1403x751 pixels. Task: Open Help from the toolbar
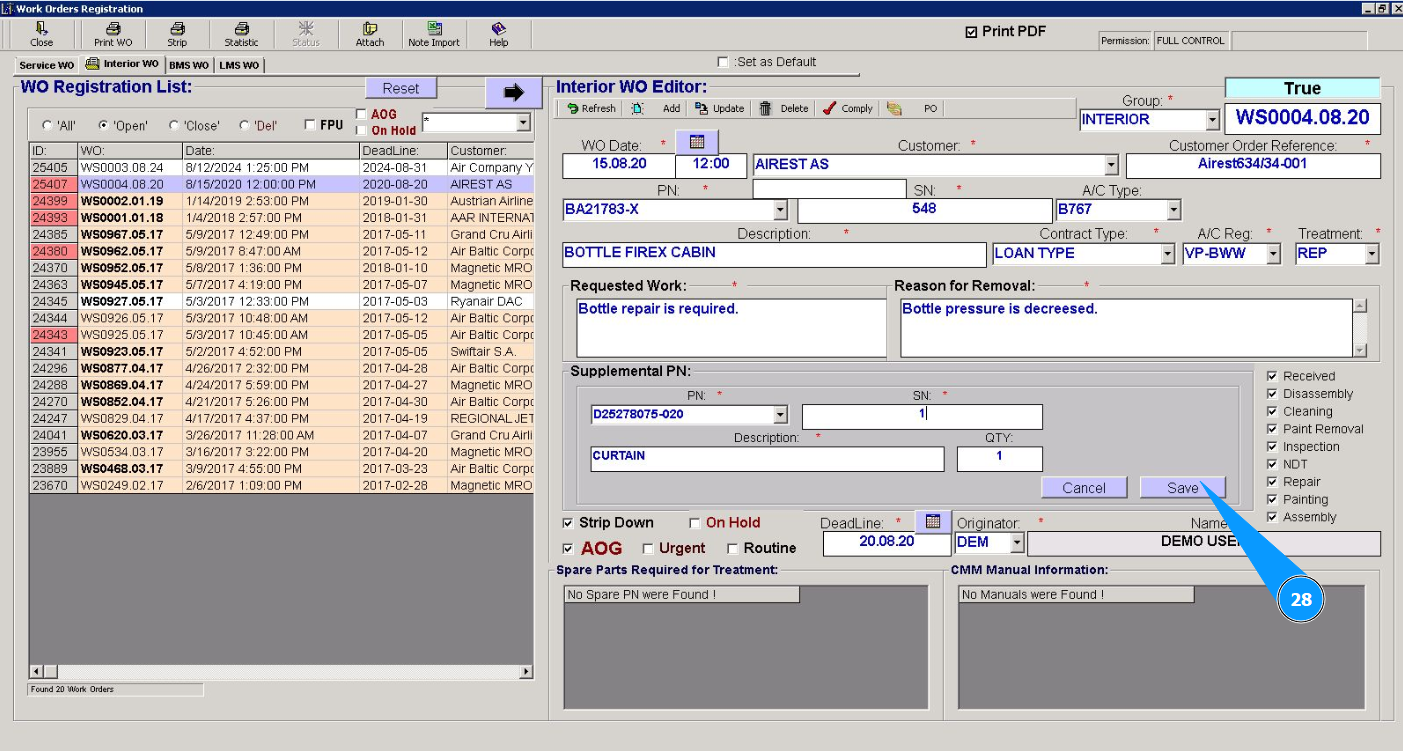(498, 30)
